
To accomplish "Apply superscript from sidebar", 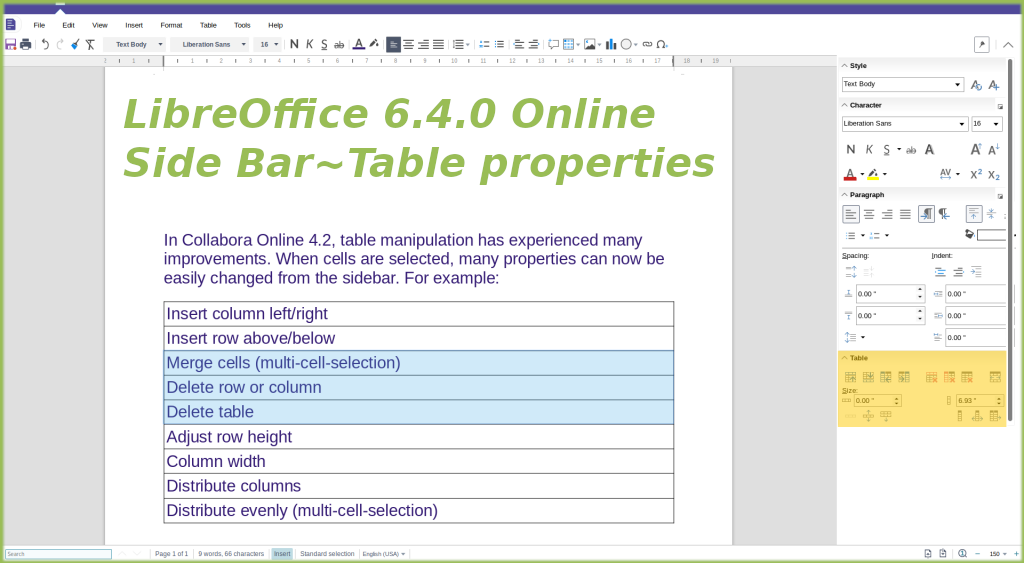I will [x=976, y=174].
